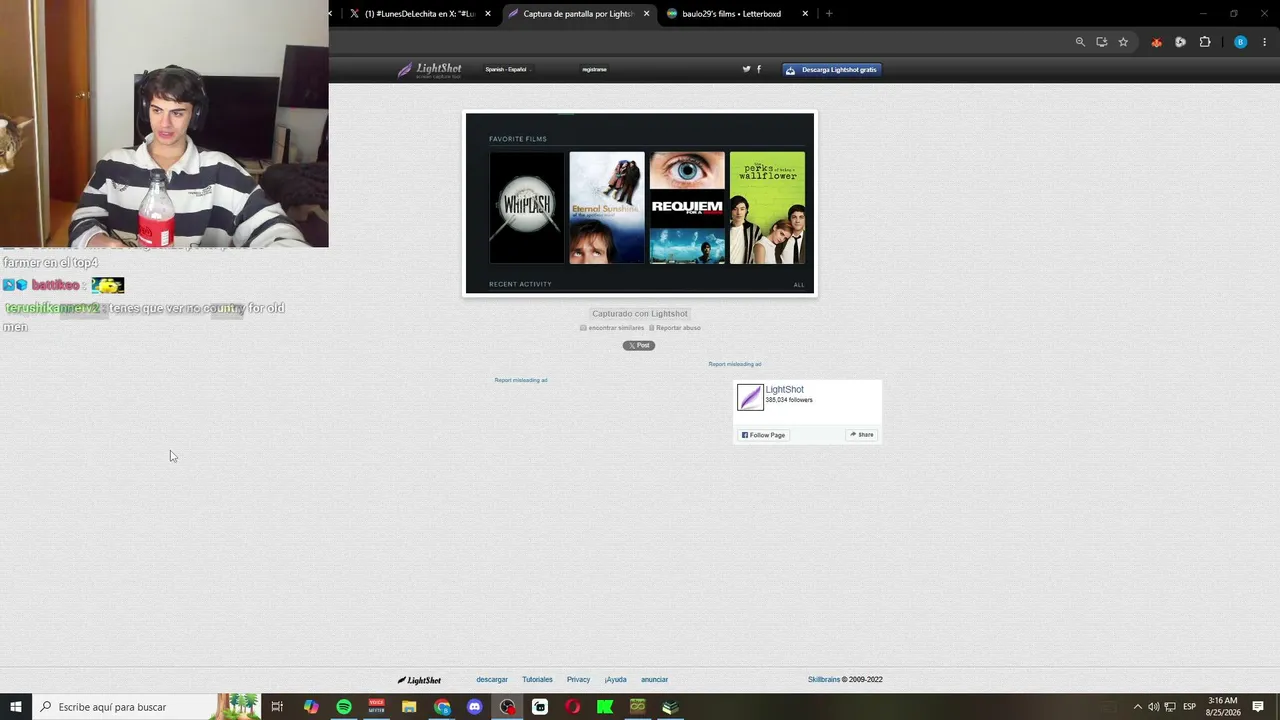Image resolution: width=1280 pixels, height=720 pixels.
Task: Show hidden system tray icons
Action: [1137, 707]
